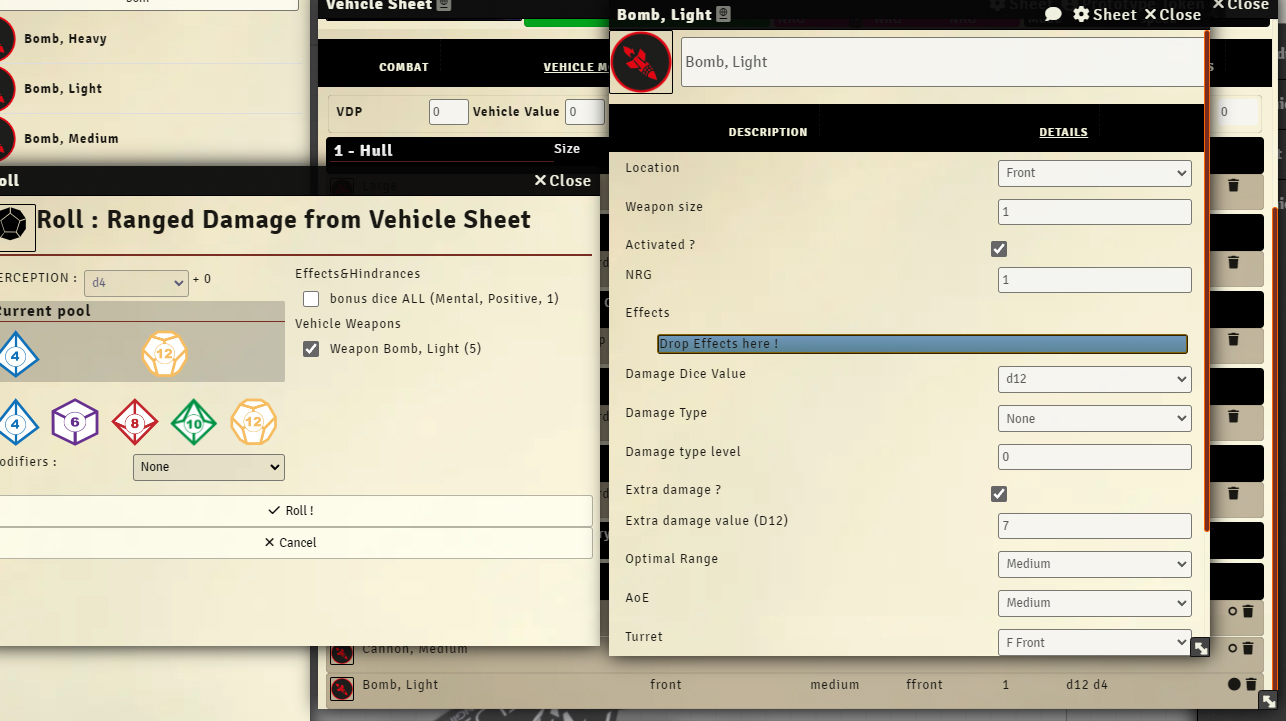
Task: Click the Bomb, Light red rocket image
Action: pos(641,62)
